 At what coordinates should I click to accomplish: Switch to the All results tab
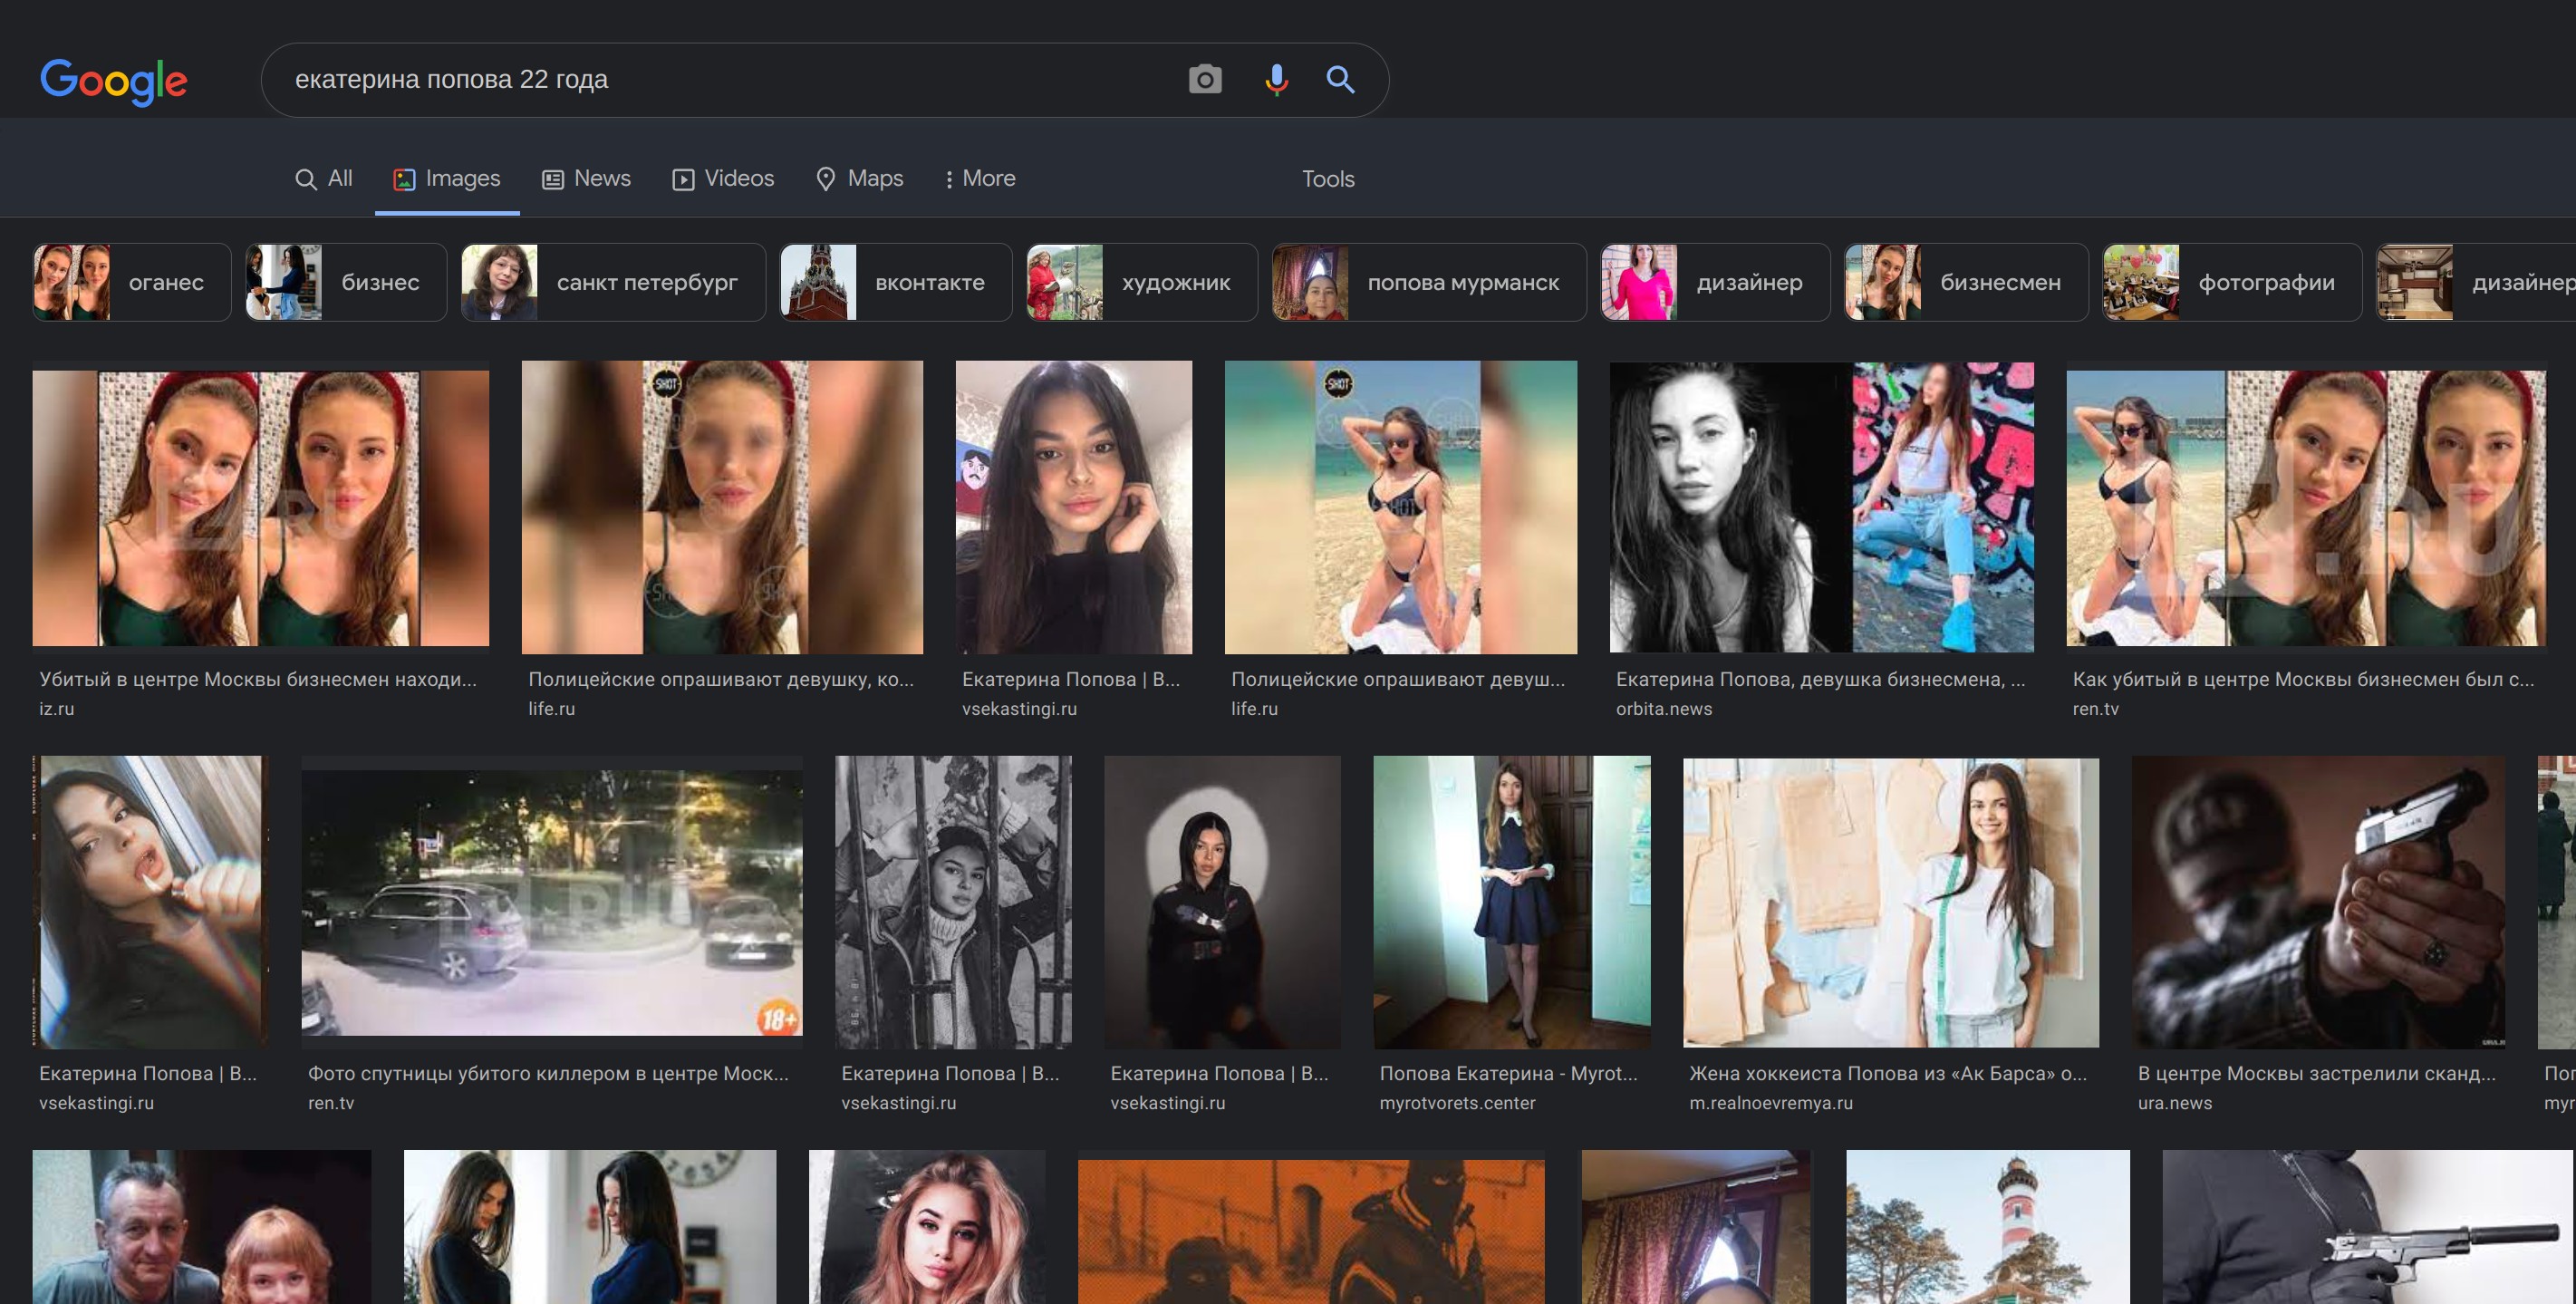click(324, 179)
